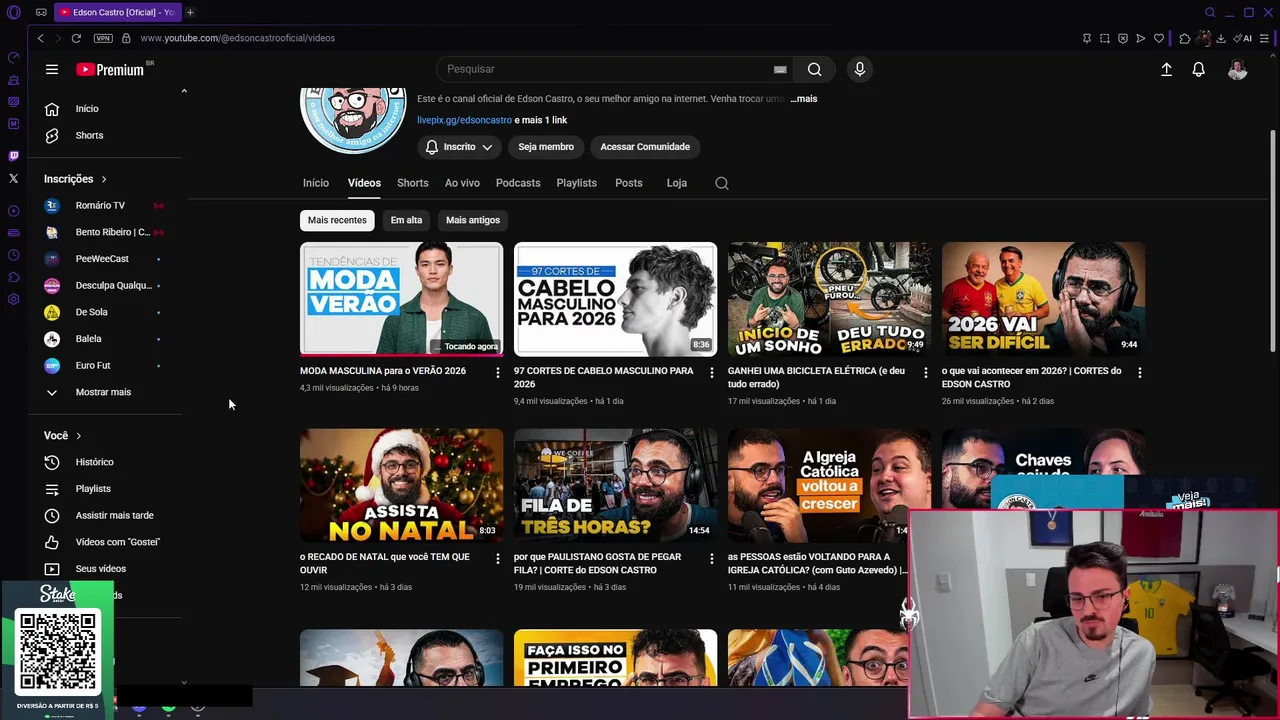Click the YouTube Premium logo
1280x720 pixels.
click(110, 69)
